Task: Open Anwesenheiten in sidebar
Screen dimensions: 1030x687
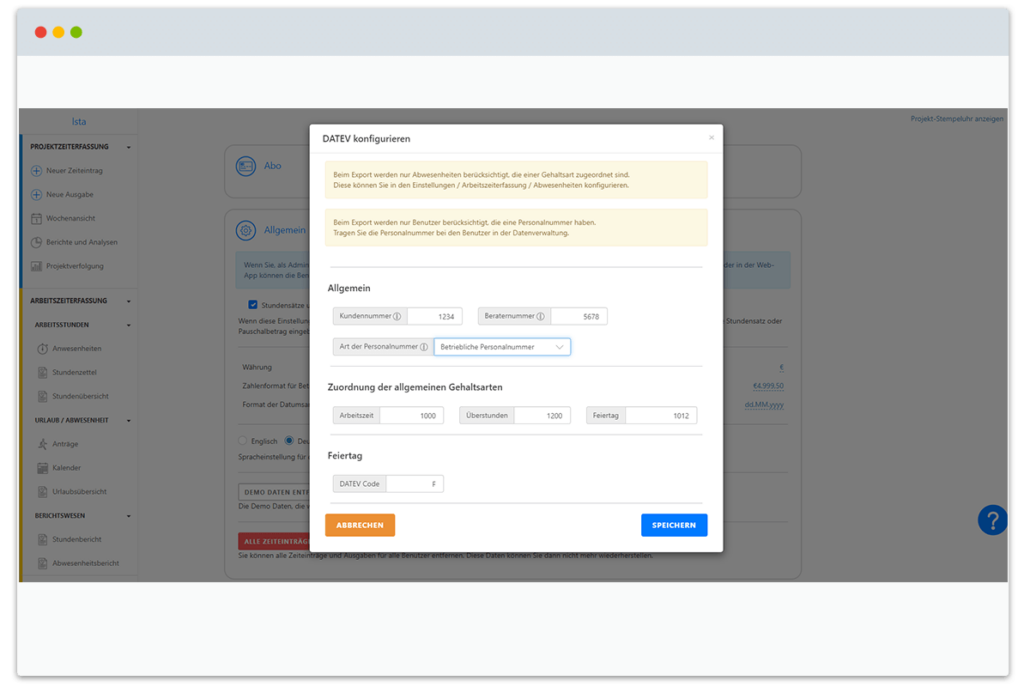Action: [x=77, y=349]
